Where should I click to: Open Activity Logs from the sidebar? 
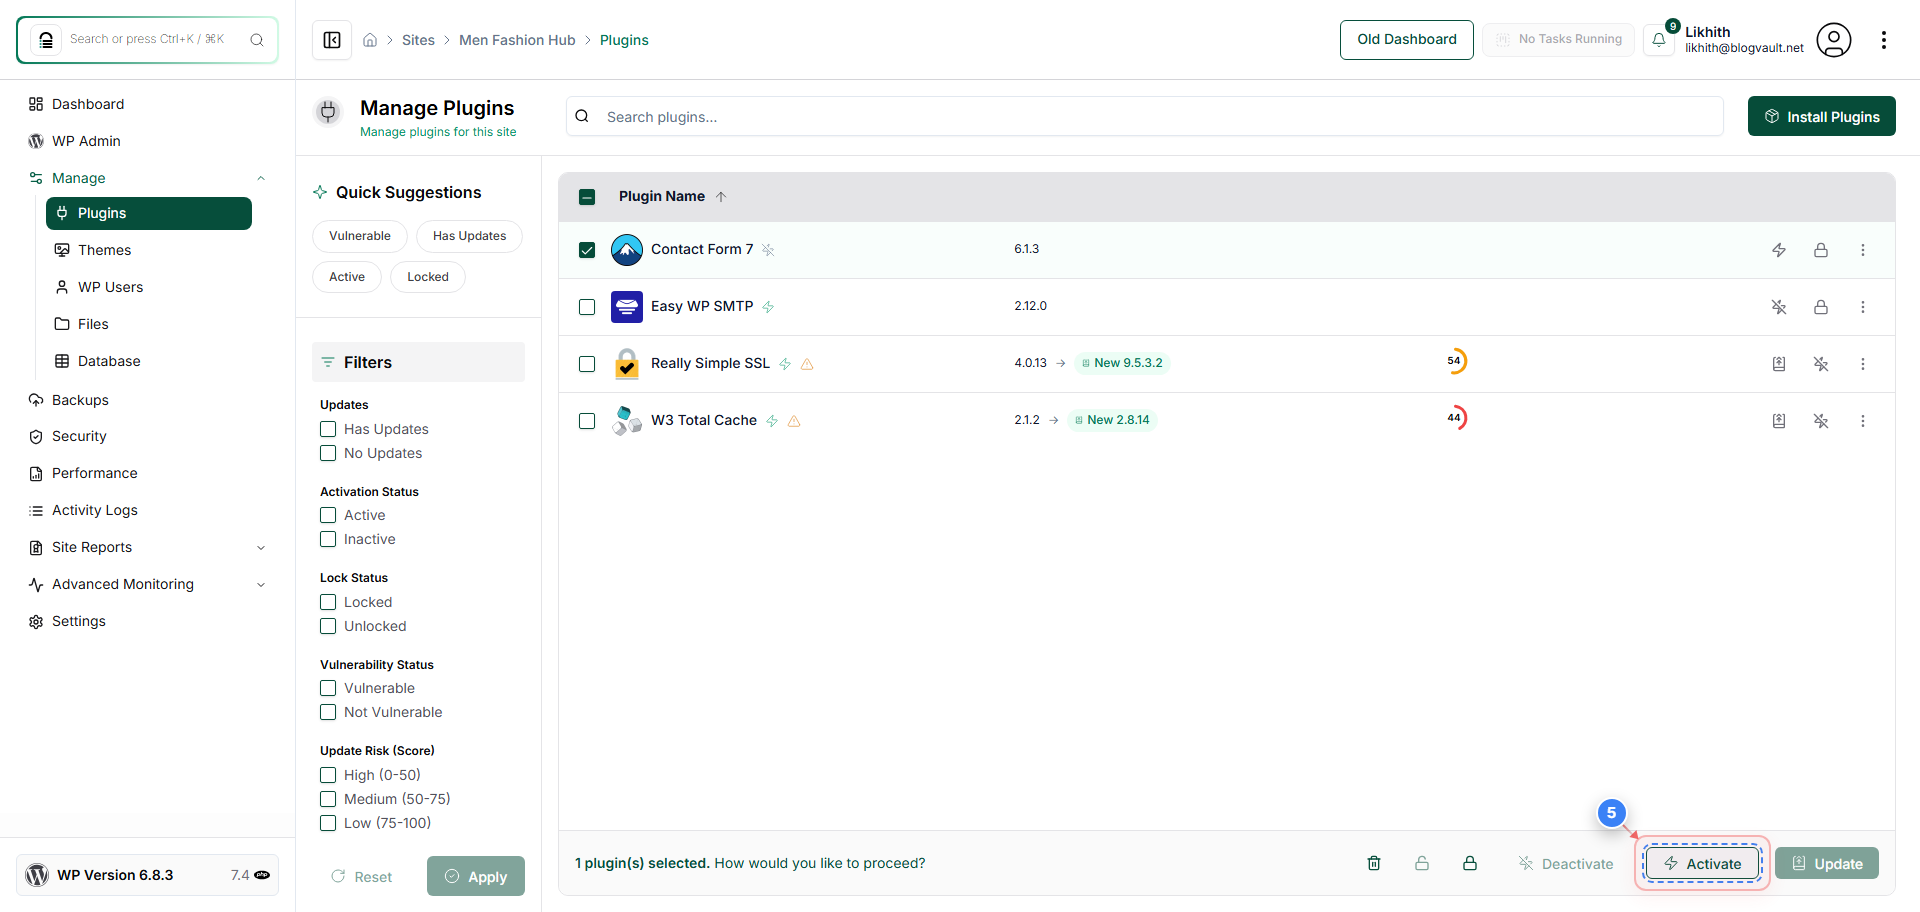(x=94, y=510)
